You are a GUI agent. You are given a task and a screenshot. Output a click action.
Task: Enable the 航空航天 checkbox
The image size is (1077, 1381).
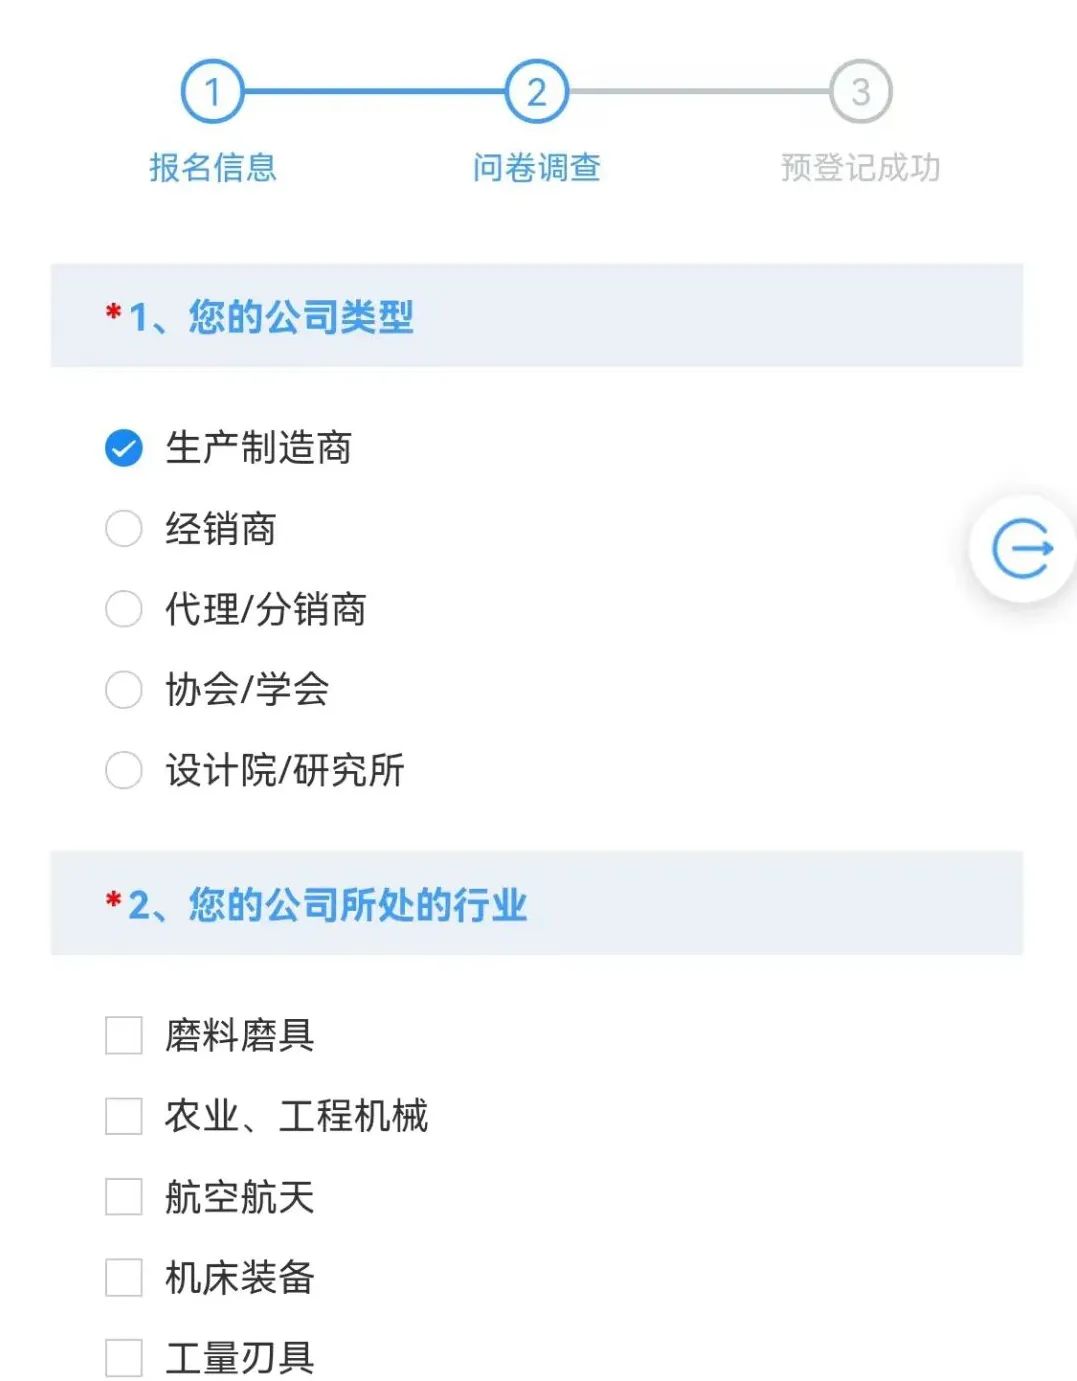124,1197
